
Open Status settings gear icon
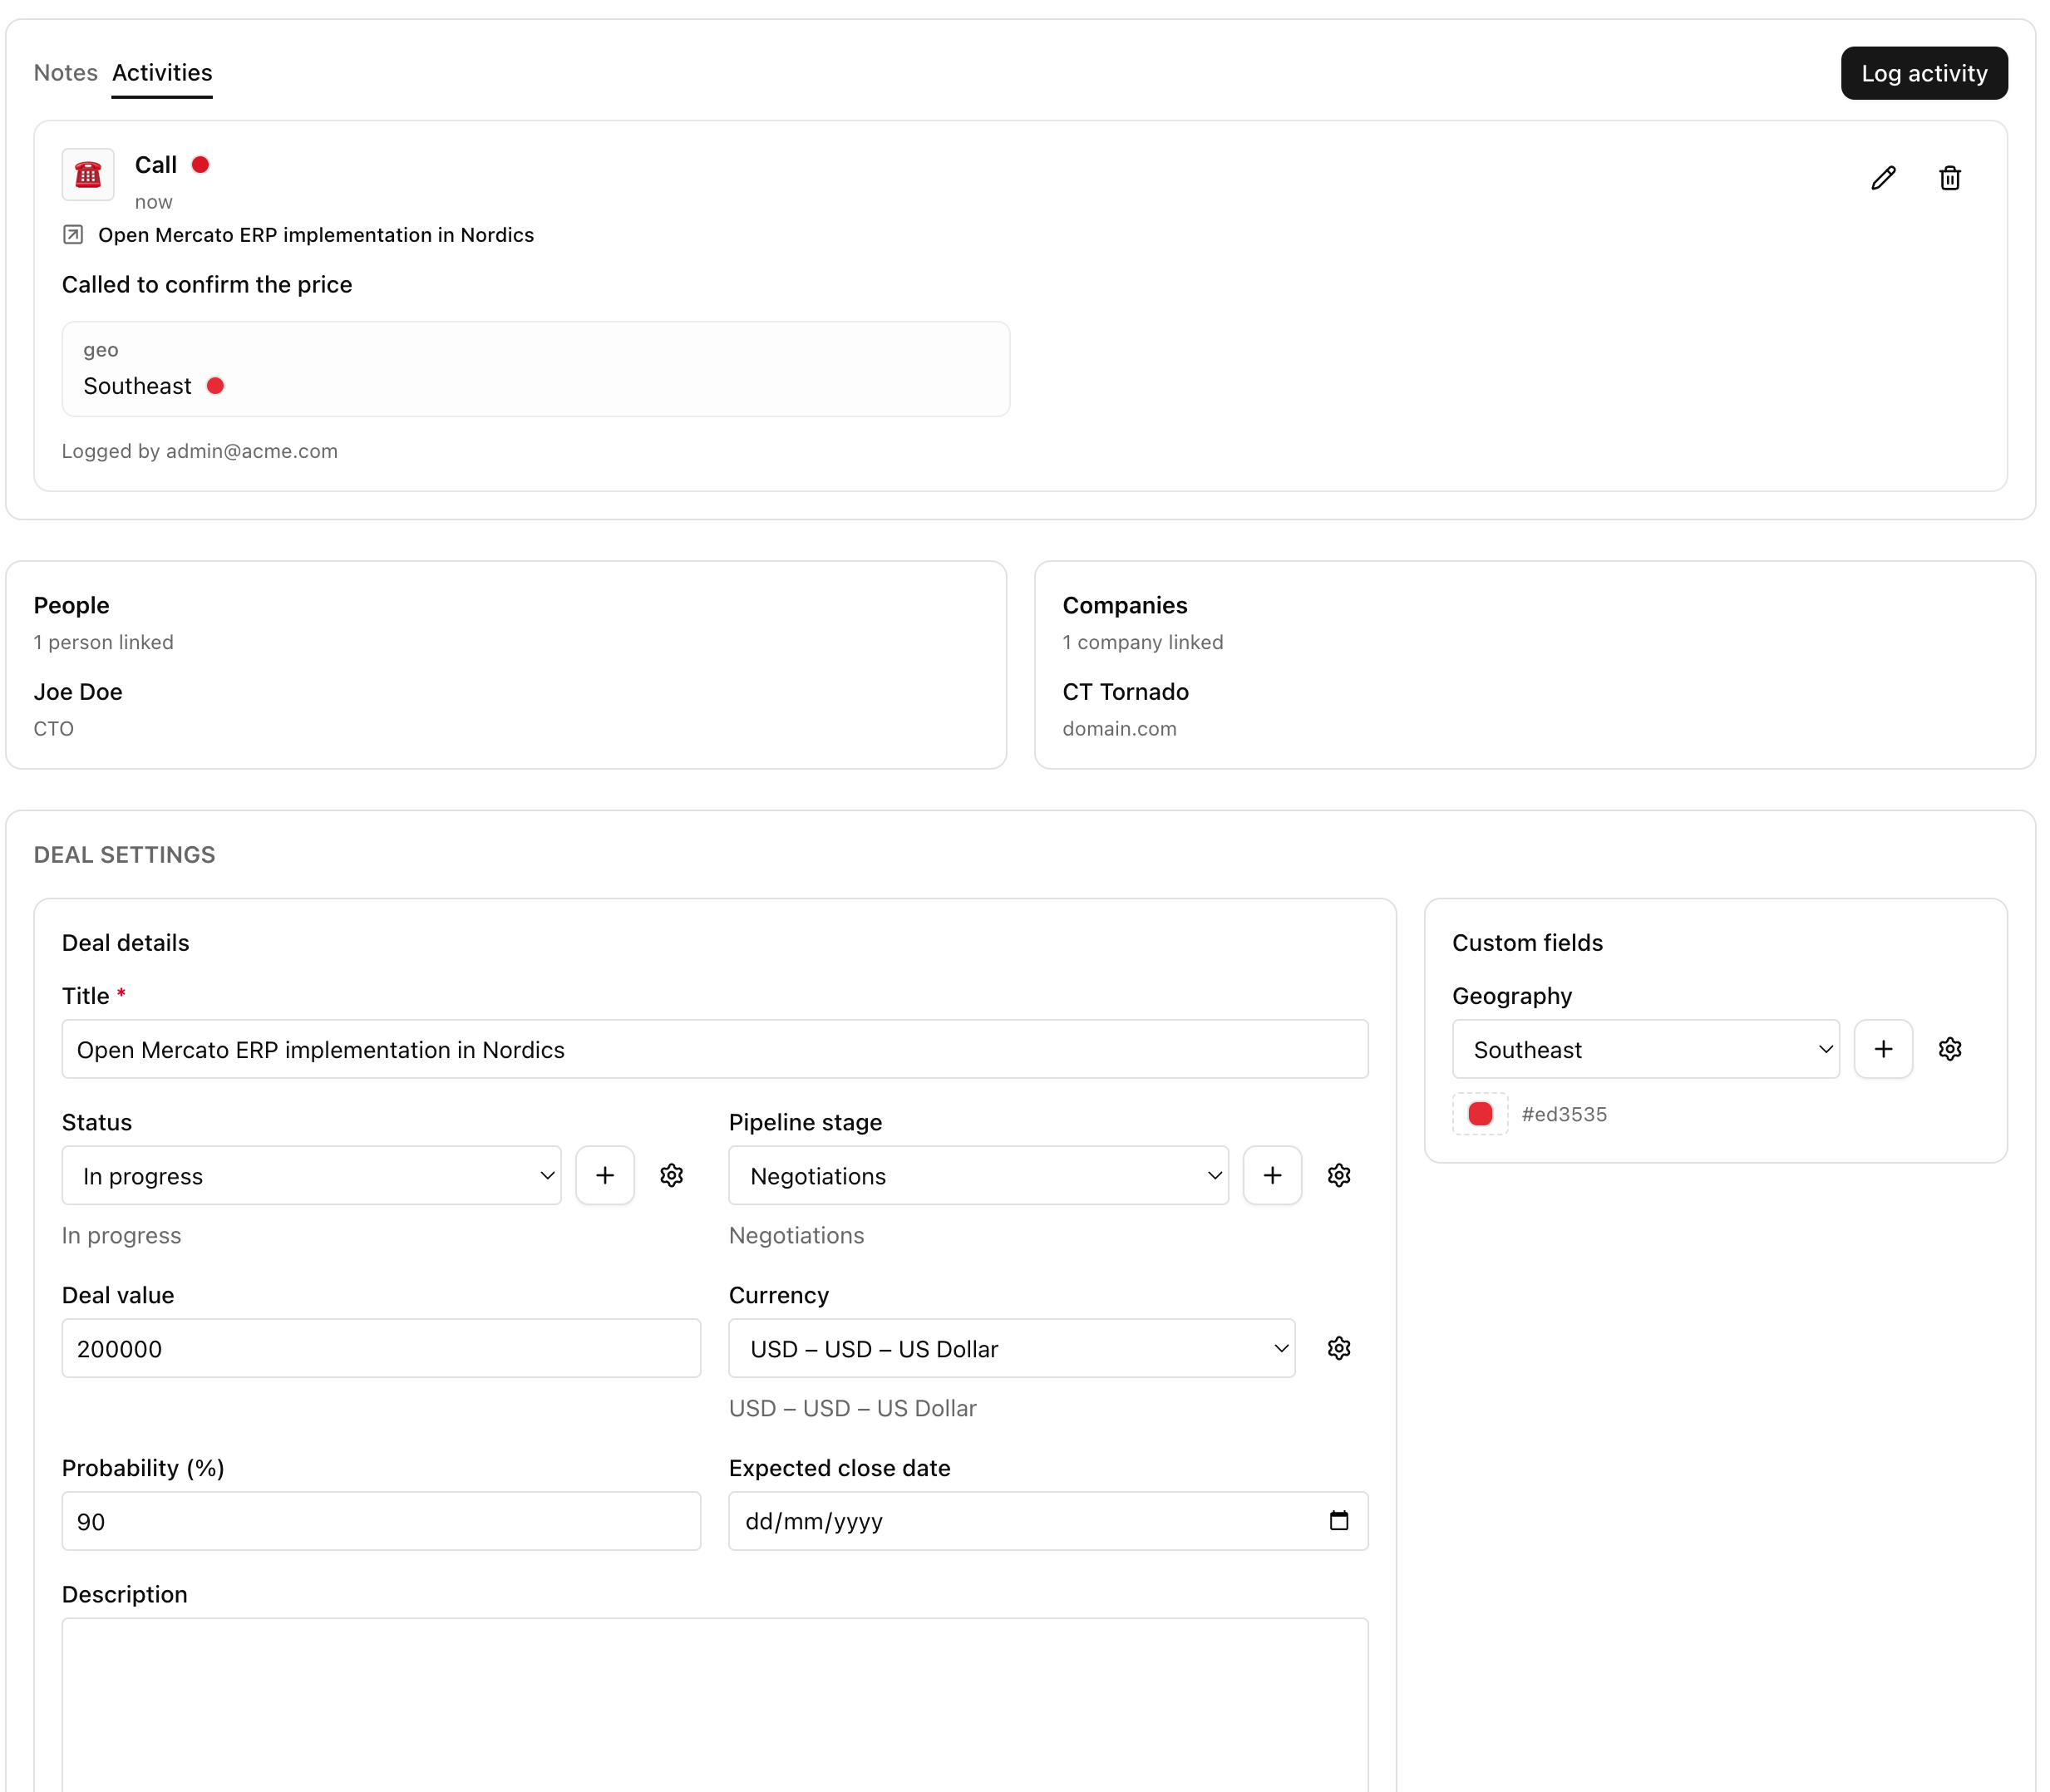coord(671,1175)
